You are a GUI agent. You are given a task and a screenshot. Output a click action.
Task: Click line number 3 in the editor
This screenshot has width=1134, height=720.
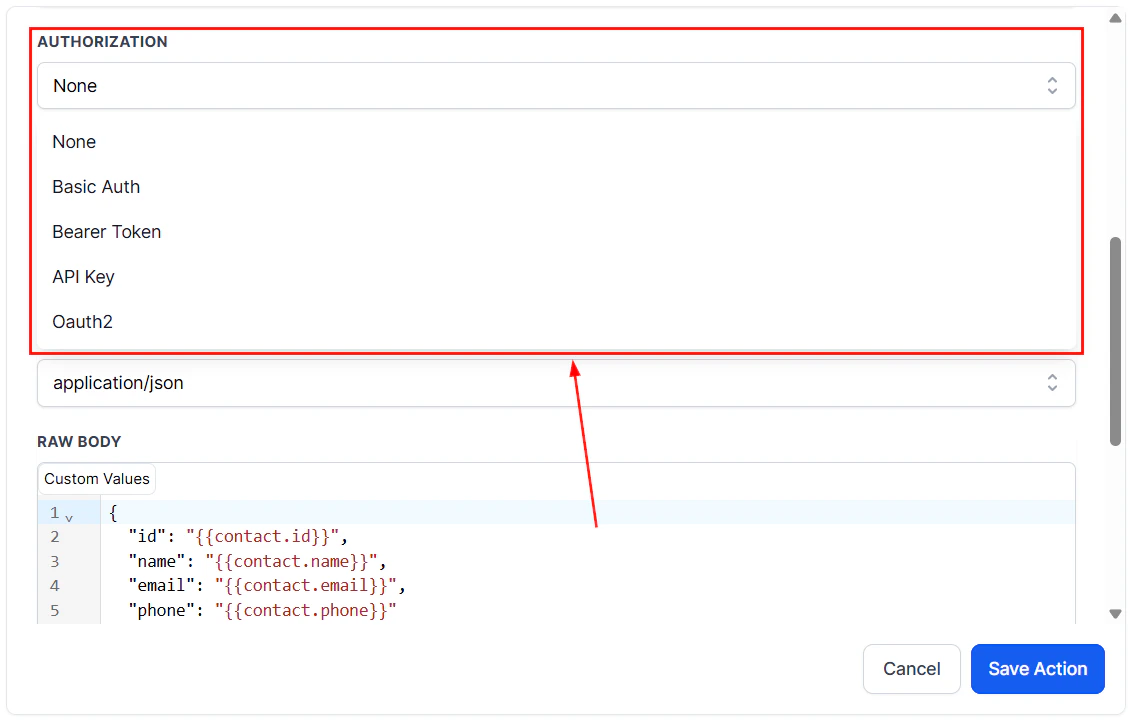click(54, 561)
